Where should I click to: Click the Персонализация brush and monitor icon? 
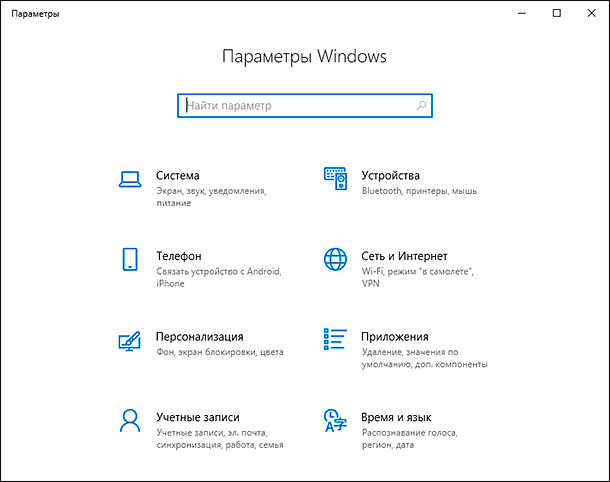pyautogui.click(x=130, y=341)
